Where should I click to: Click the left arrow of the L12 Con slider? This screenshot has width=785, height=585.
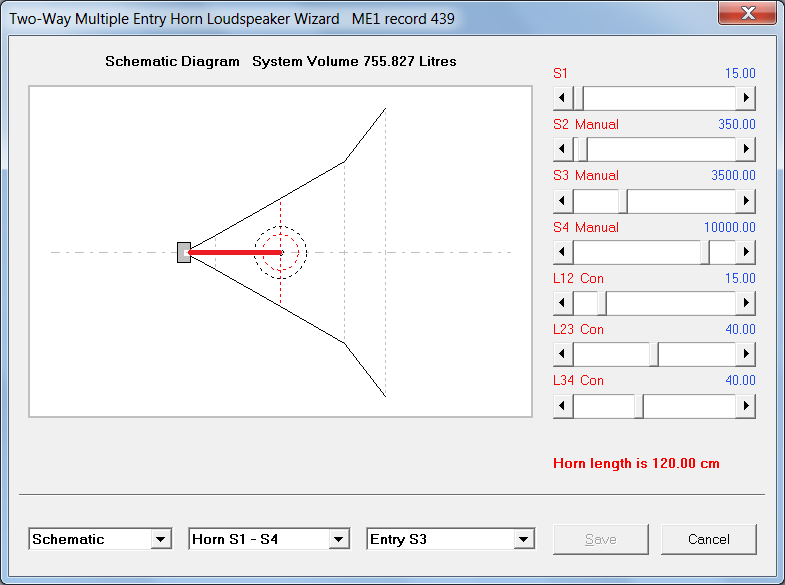[563, 303]
